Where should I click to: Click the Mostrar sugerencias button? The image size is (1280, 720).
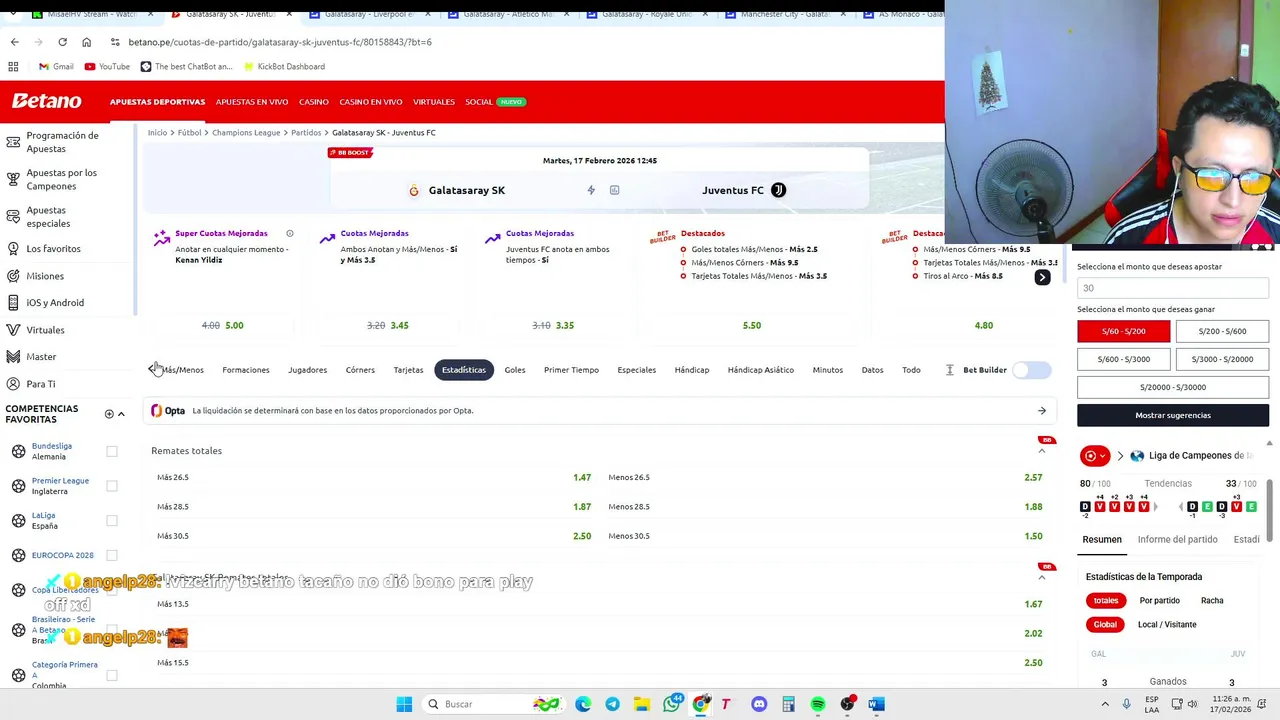(x=1173, y=415)
